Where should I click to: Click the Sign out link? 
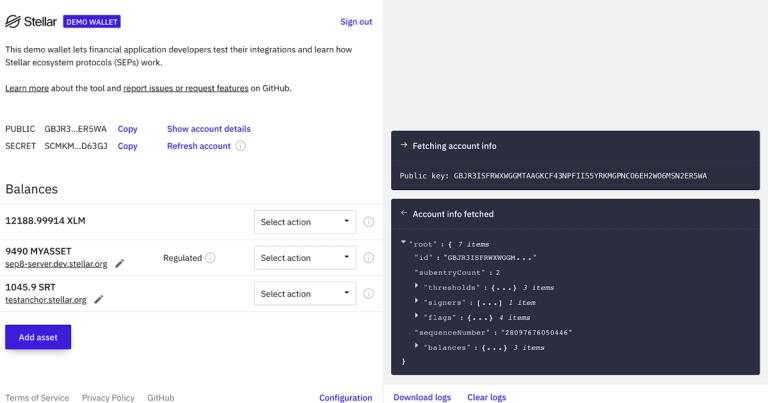[x=356, y=22]
